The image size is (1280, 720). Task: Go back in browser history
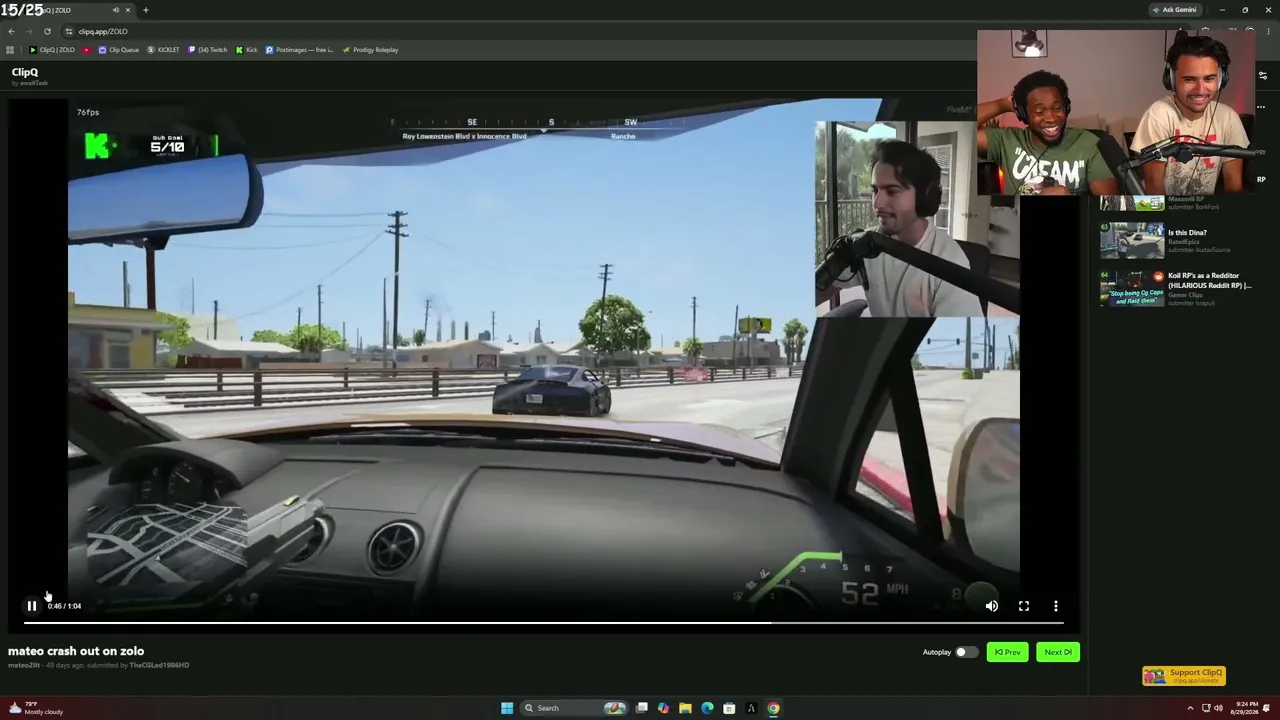coord(11,31)
